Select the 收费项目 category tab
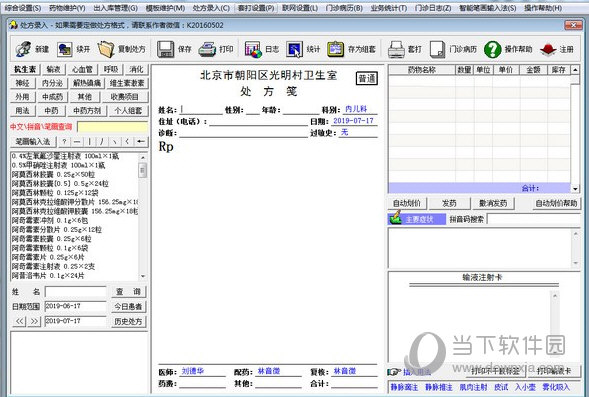Screen dimensions: 589x397 pos(124,97)
